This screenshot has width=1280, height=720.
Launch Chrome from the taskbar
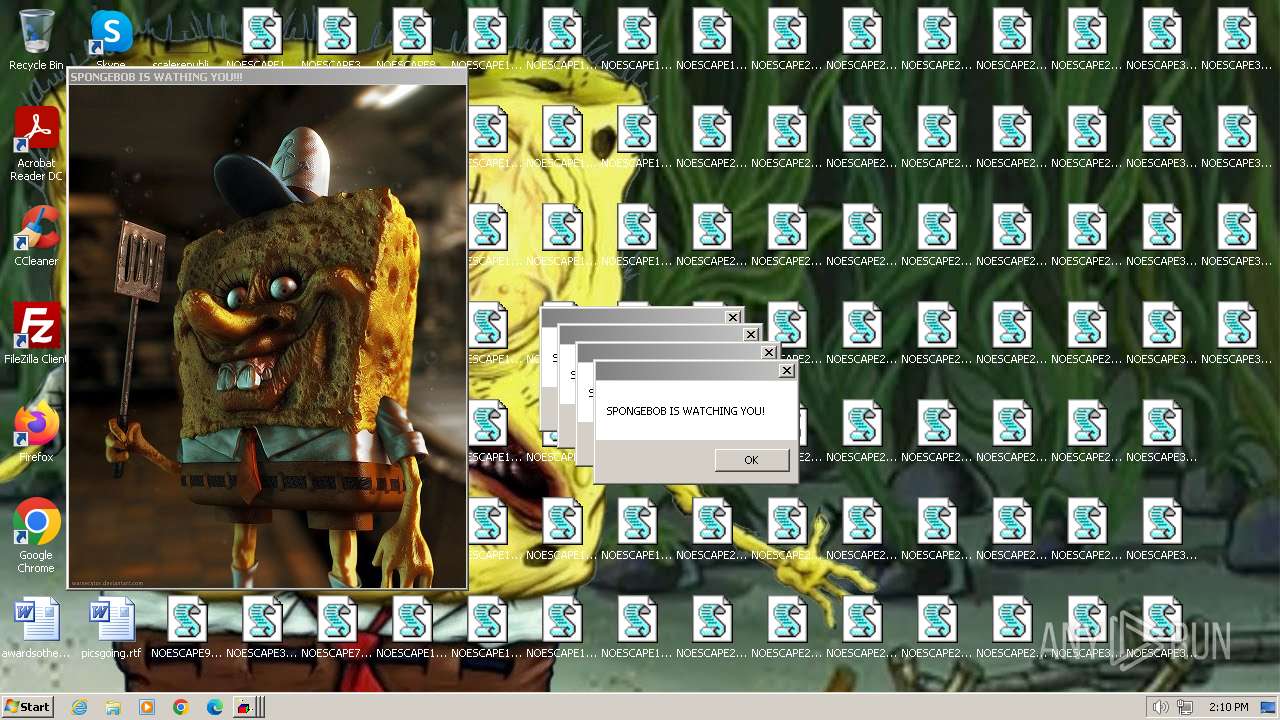click(181, 707)
